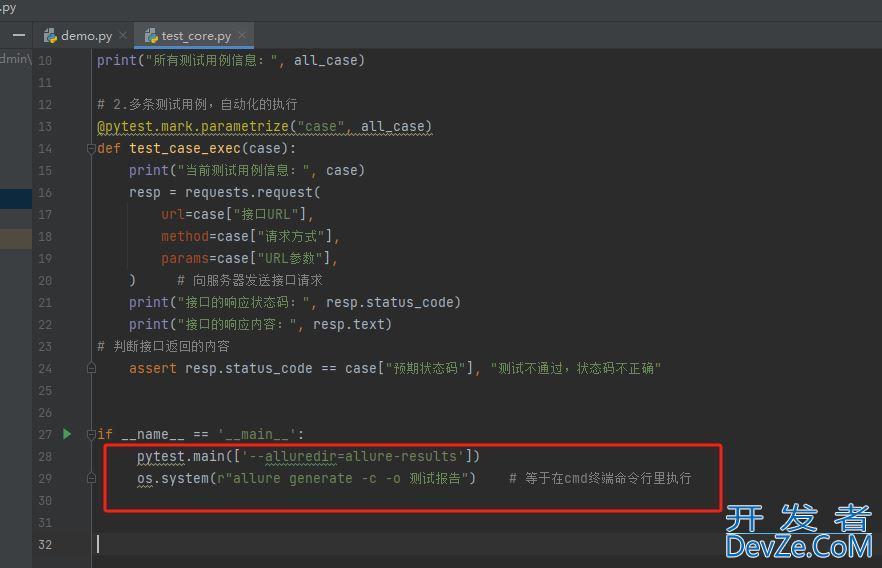This screenshot has height=568, width=882.
Task: Collapse the if __name__ block fold at line 27
Action: (x=91, y=434)
